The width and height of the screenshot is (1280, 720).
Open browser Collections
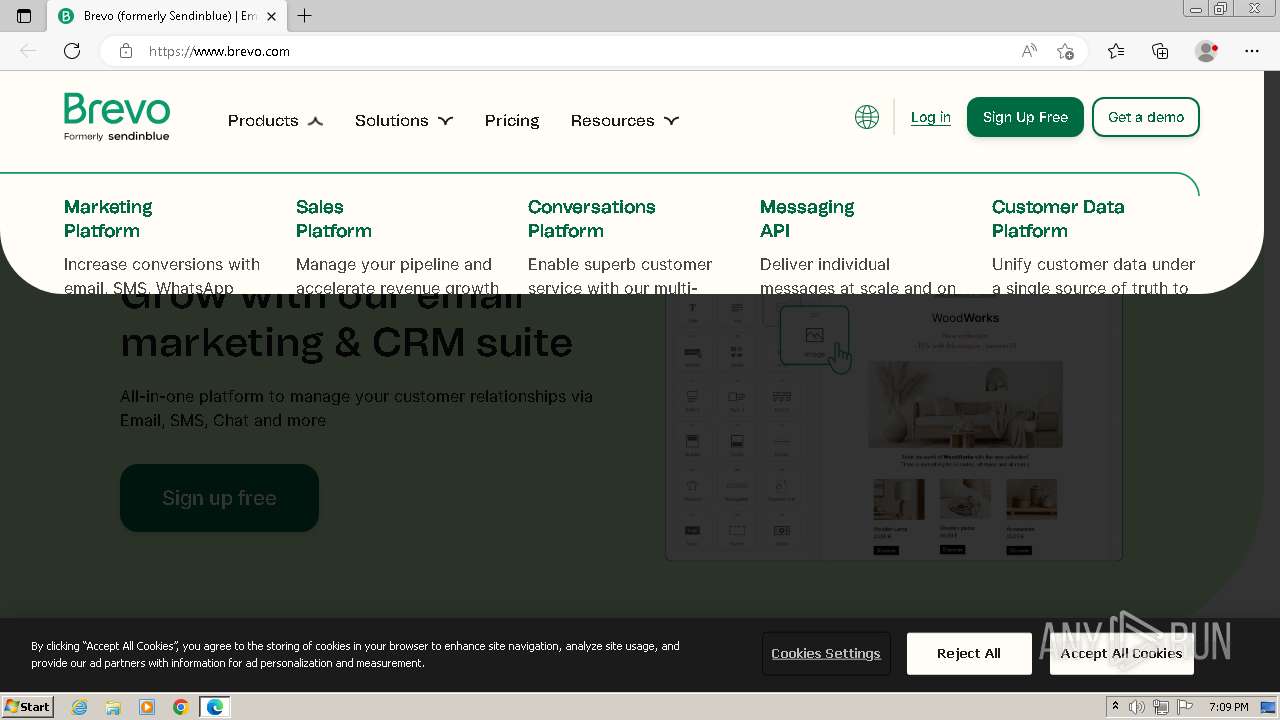coord(1160,51)
